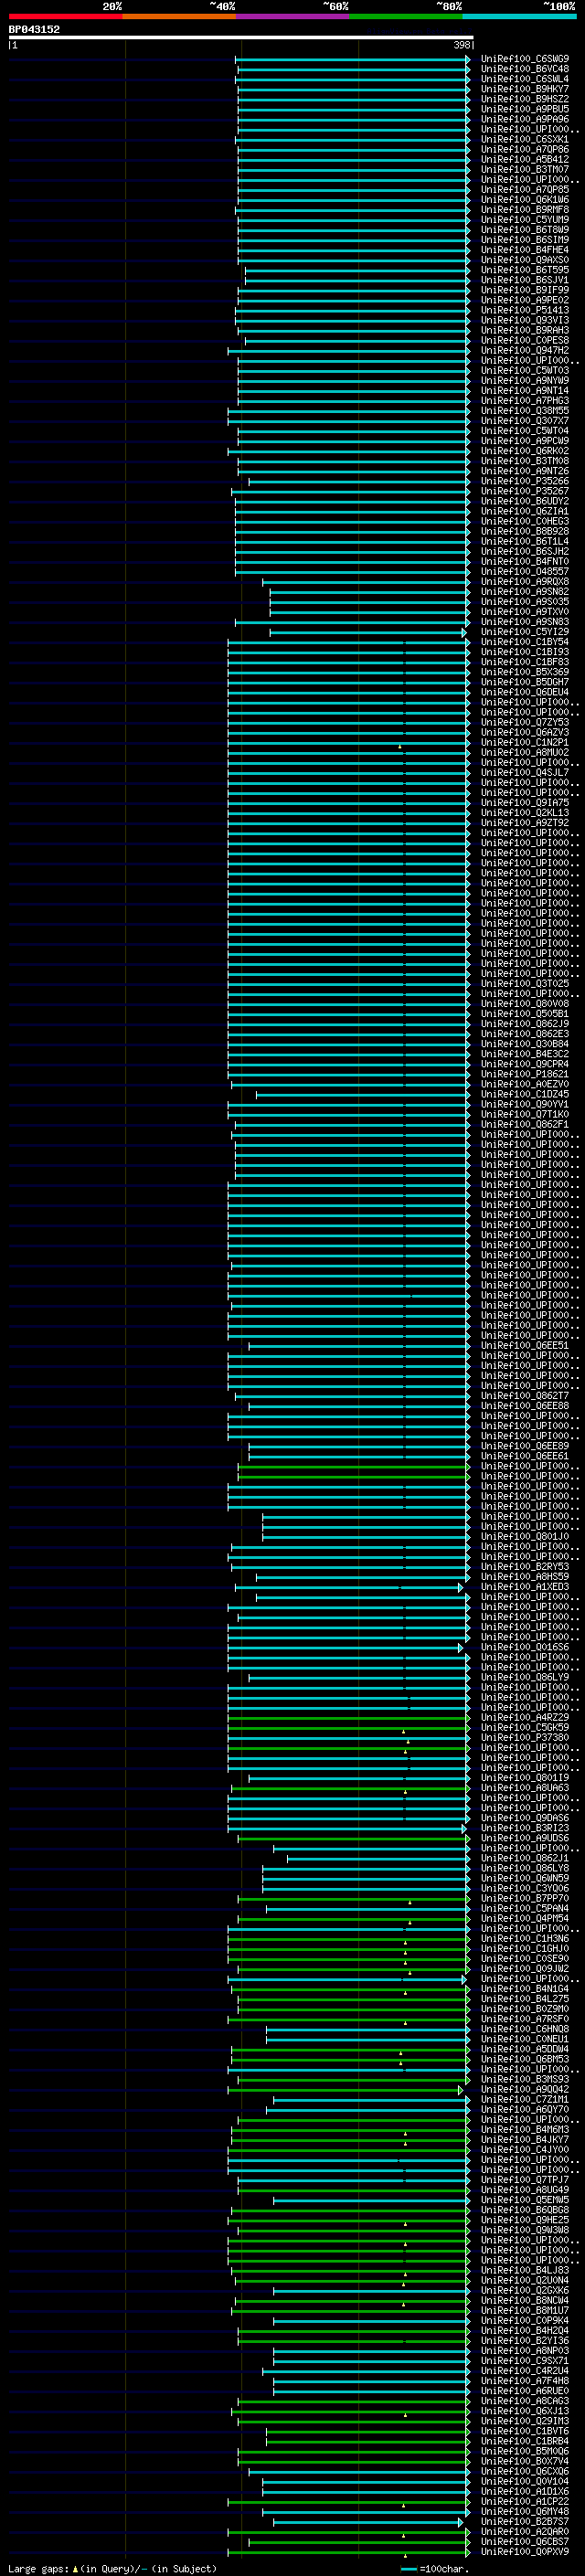
Task: Open hit UniRef100_B3RI23 label
Action: coord(525,1828)
